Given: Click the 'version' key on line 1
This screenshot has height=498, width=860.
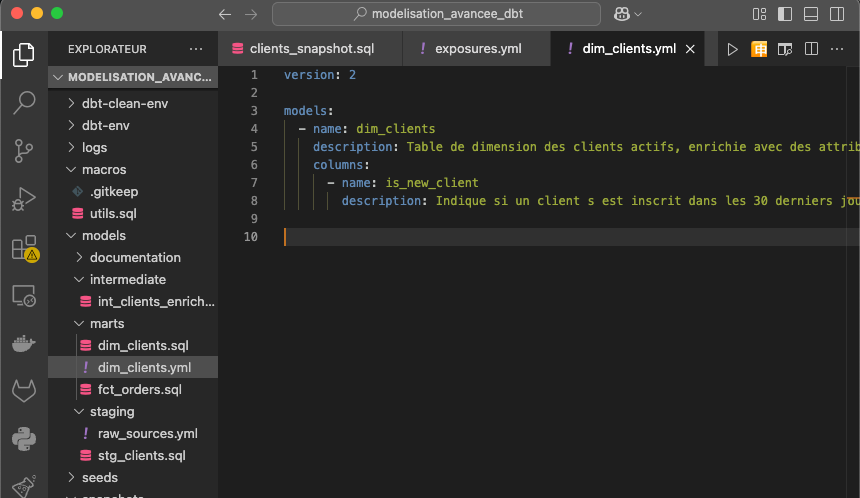Looking at the screenshot, I should tap(309, 75).
